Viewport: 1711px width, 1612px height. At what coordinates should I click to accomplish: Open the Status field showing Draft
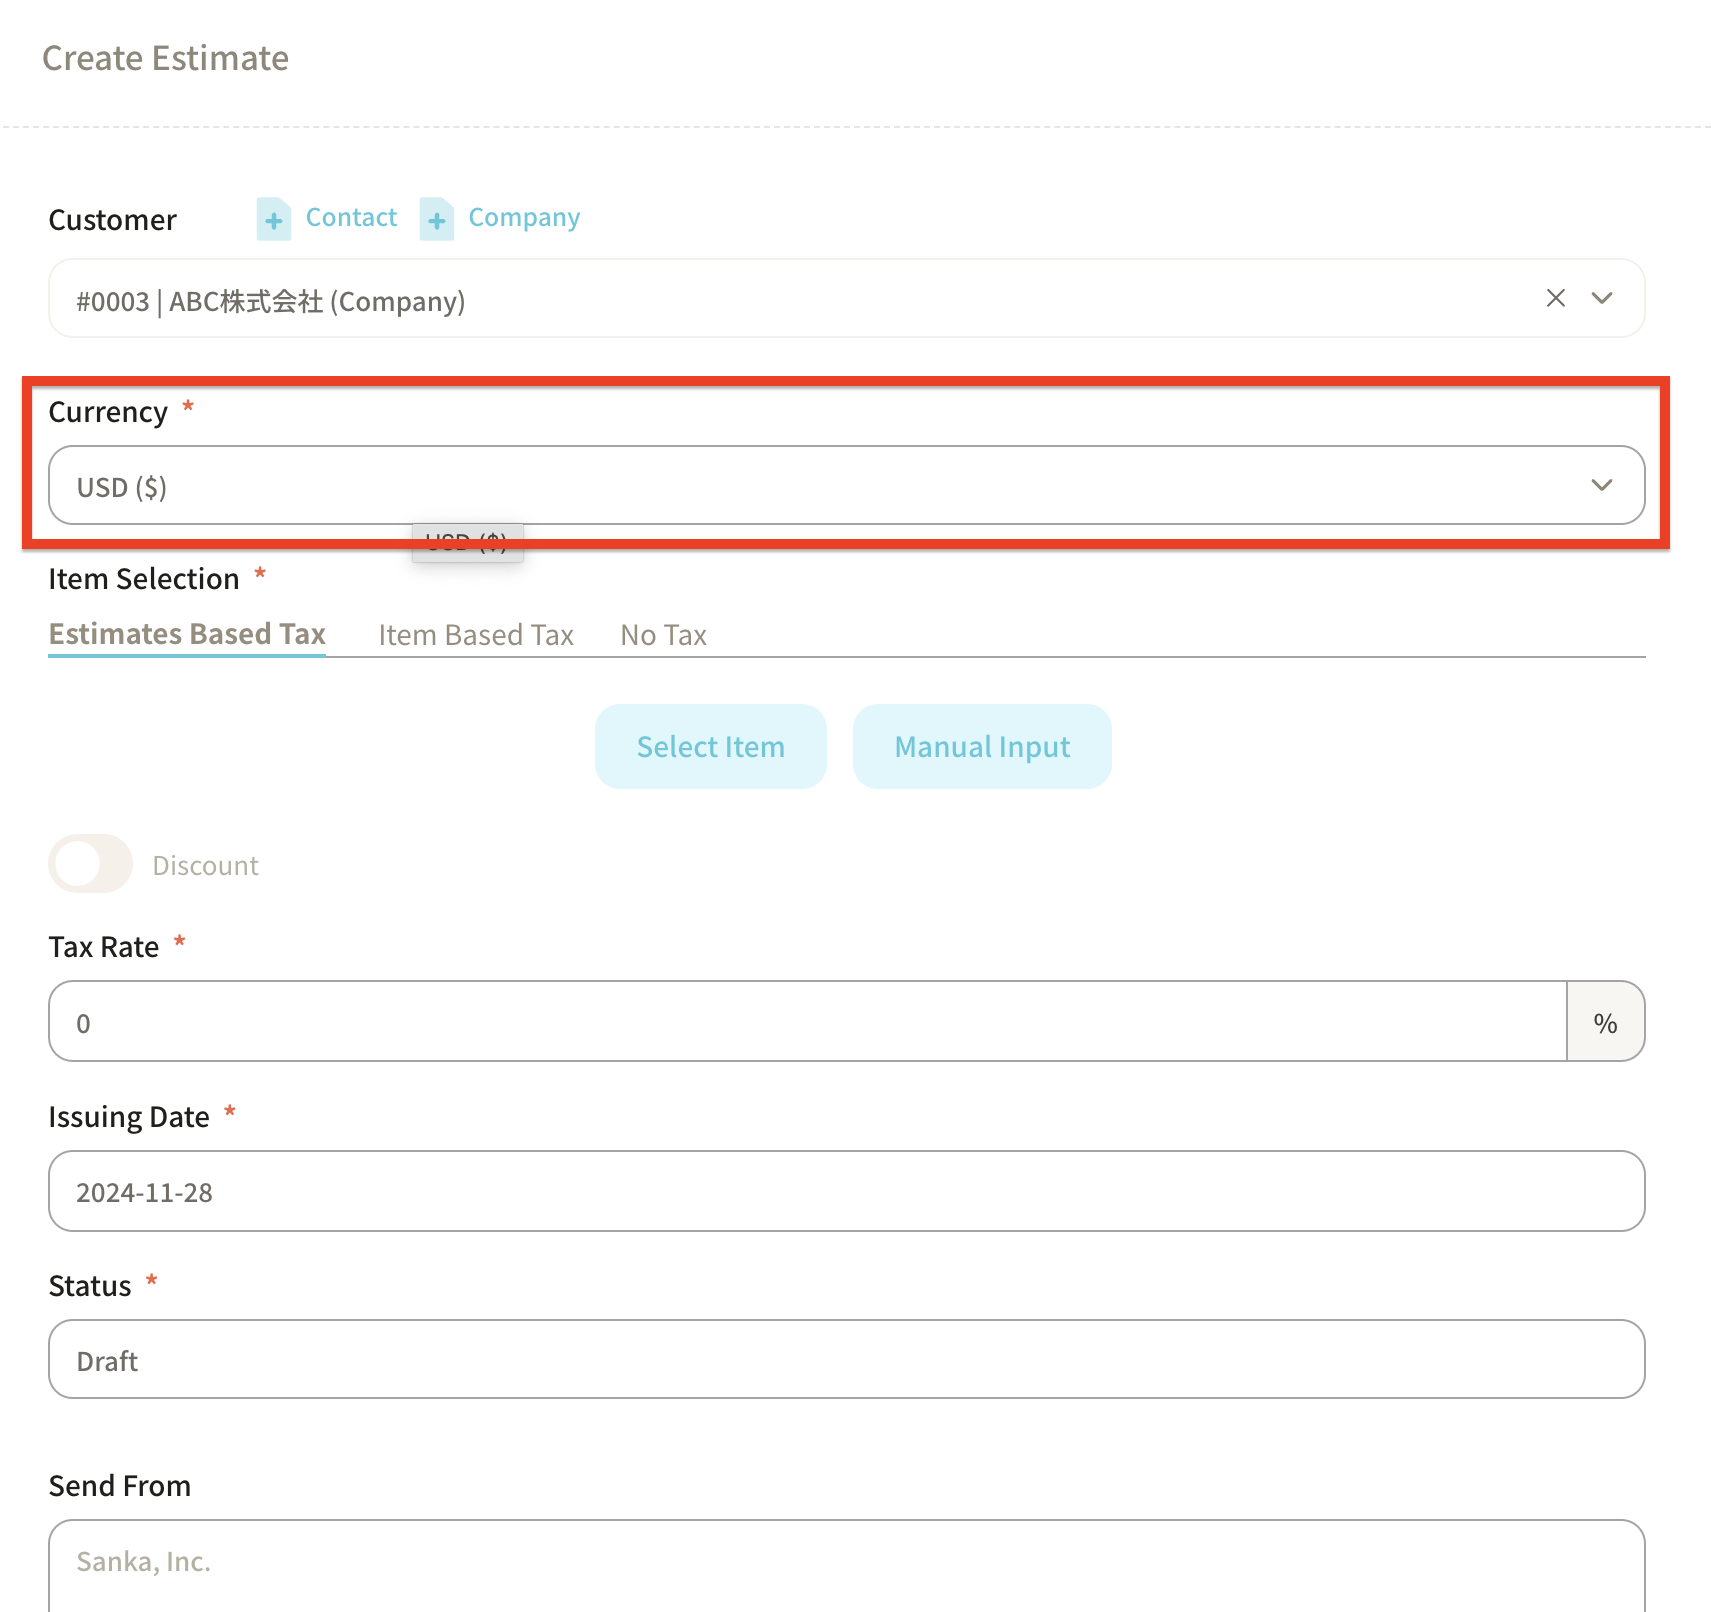point(846,1360)
